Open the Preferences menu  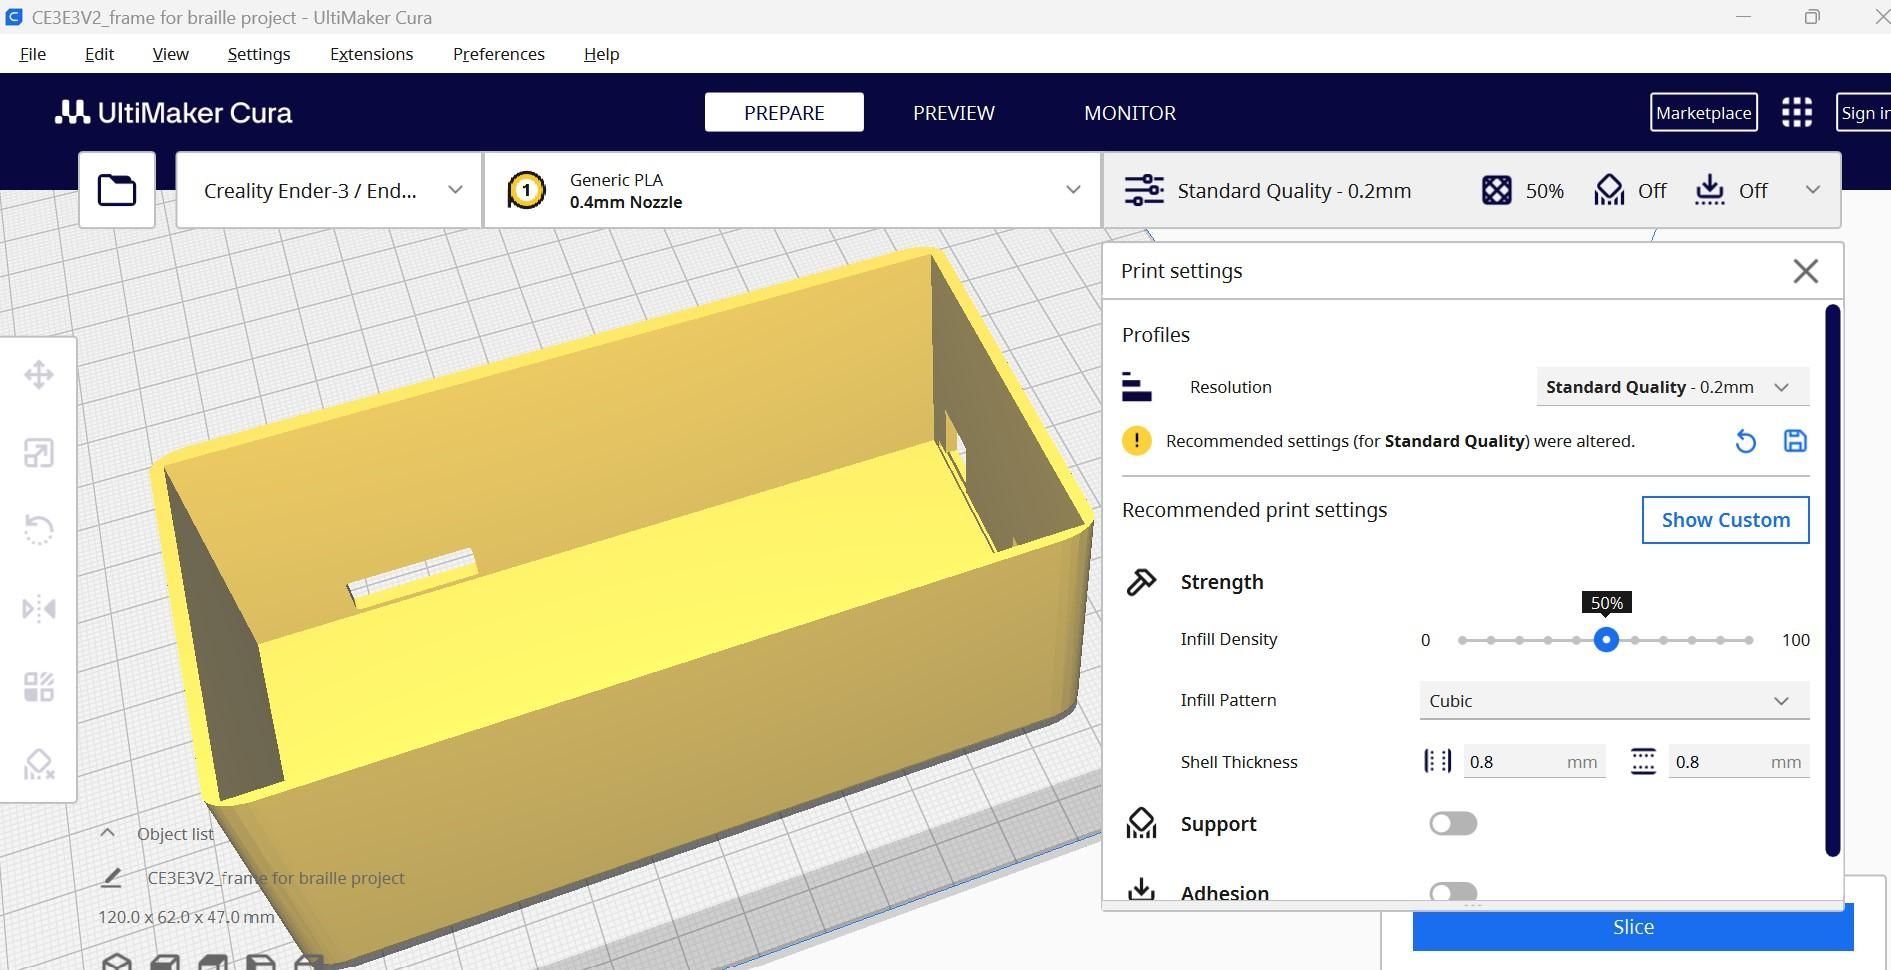pos(498,54)
